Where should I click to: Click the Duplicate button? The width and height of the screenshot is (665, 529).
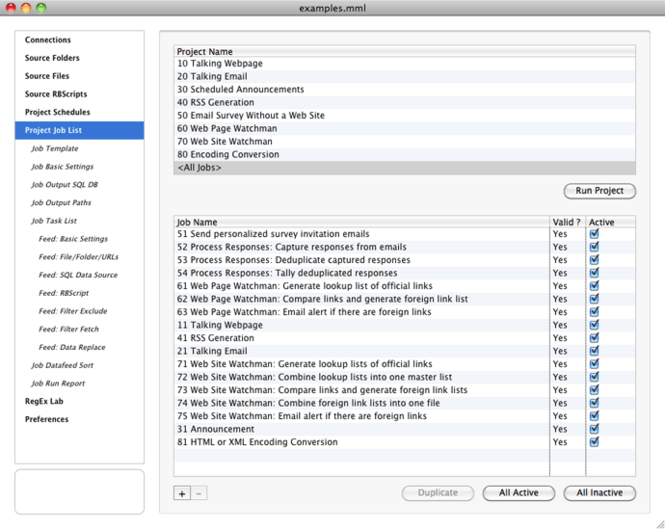coord(438,493)
